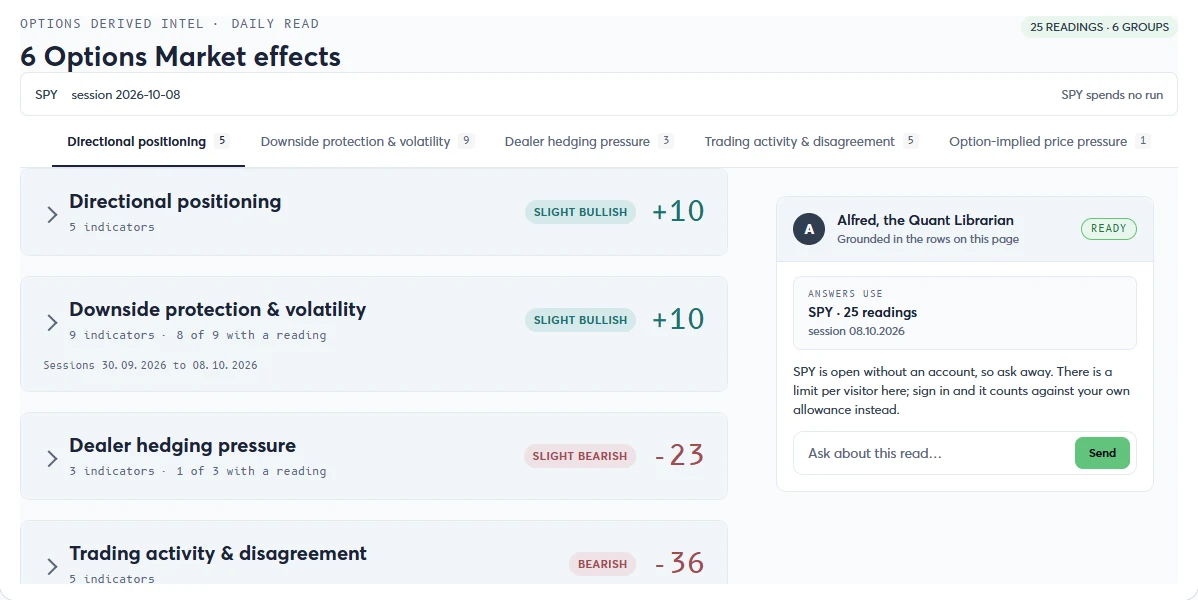The image size is (1198, 600).
Task: Click the -23 score value
Action: (x=679, y=456)
